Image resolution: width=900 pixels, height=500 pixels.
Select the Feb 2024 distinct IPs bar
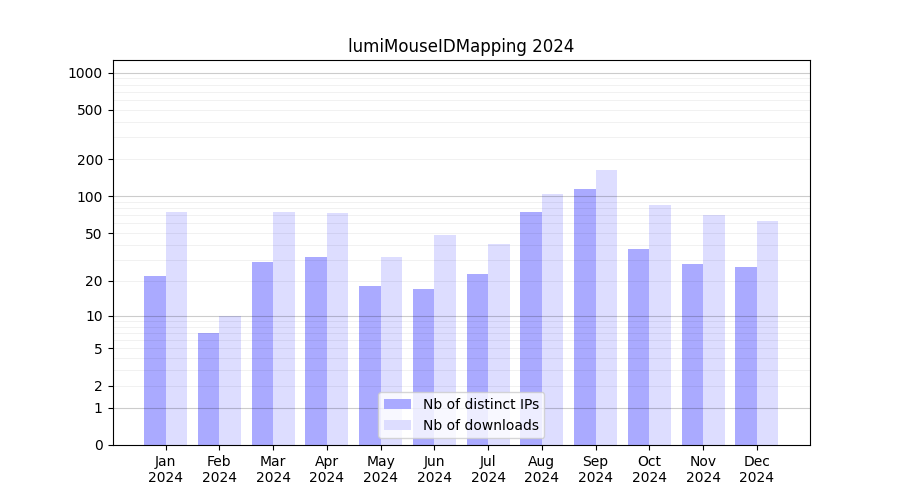(209, 388)
